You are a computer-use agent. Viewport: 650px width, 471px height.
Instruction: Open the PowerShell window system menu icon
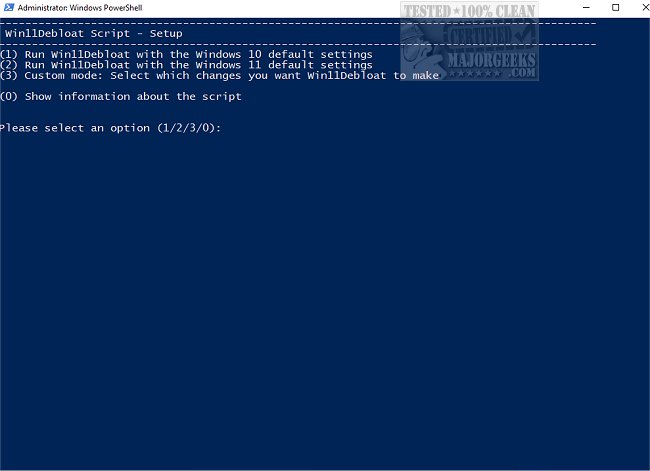[8, 7]
